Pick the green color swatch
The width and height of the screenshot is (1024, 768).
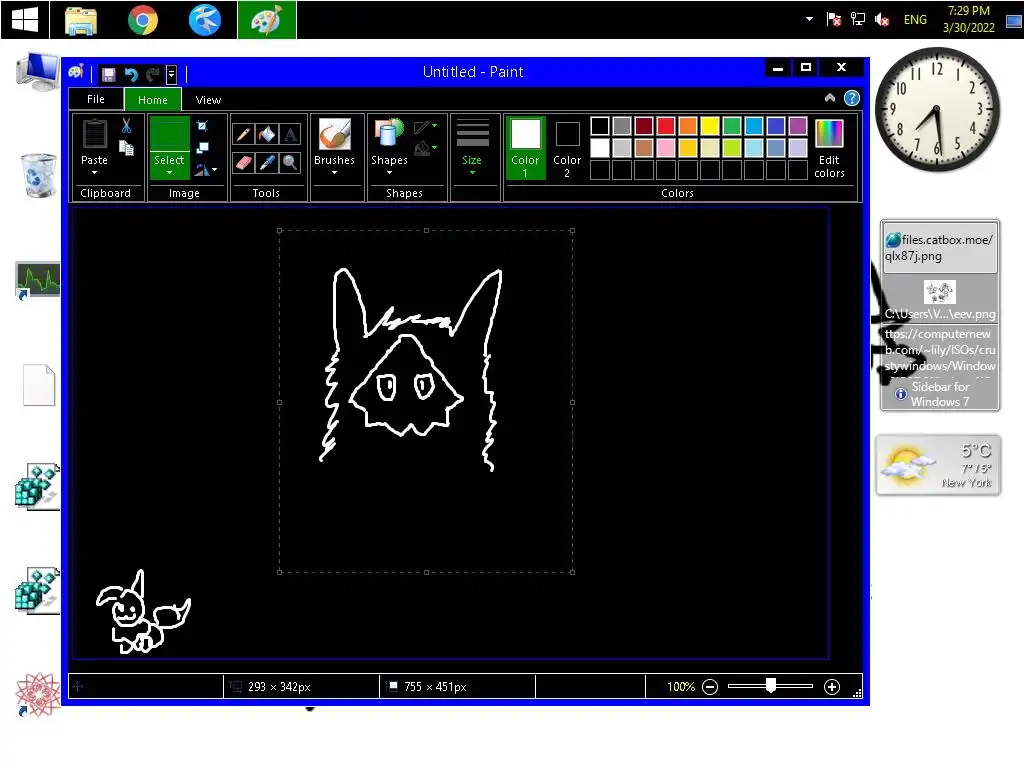pyautogui.click(x=732, y=126)
